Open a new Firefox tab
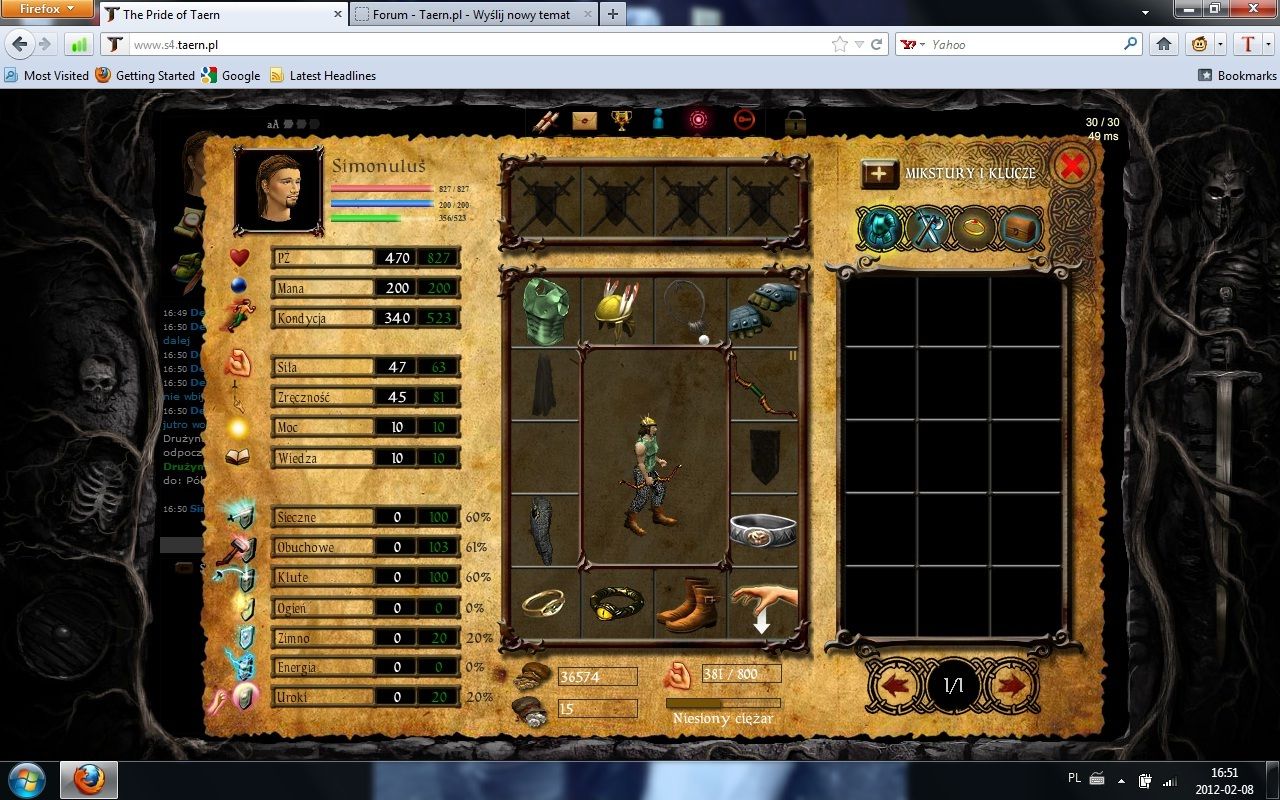The width and height of the screenshot is (1280, 800). click(x=612, y=14)
